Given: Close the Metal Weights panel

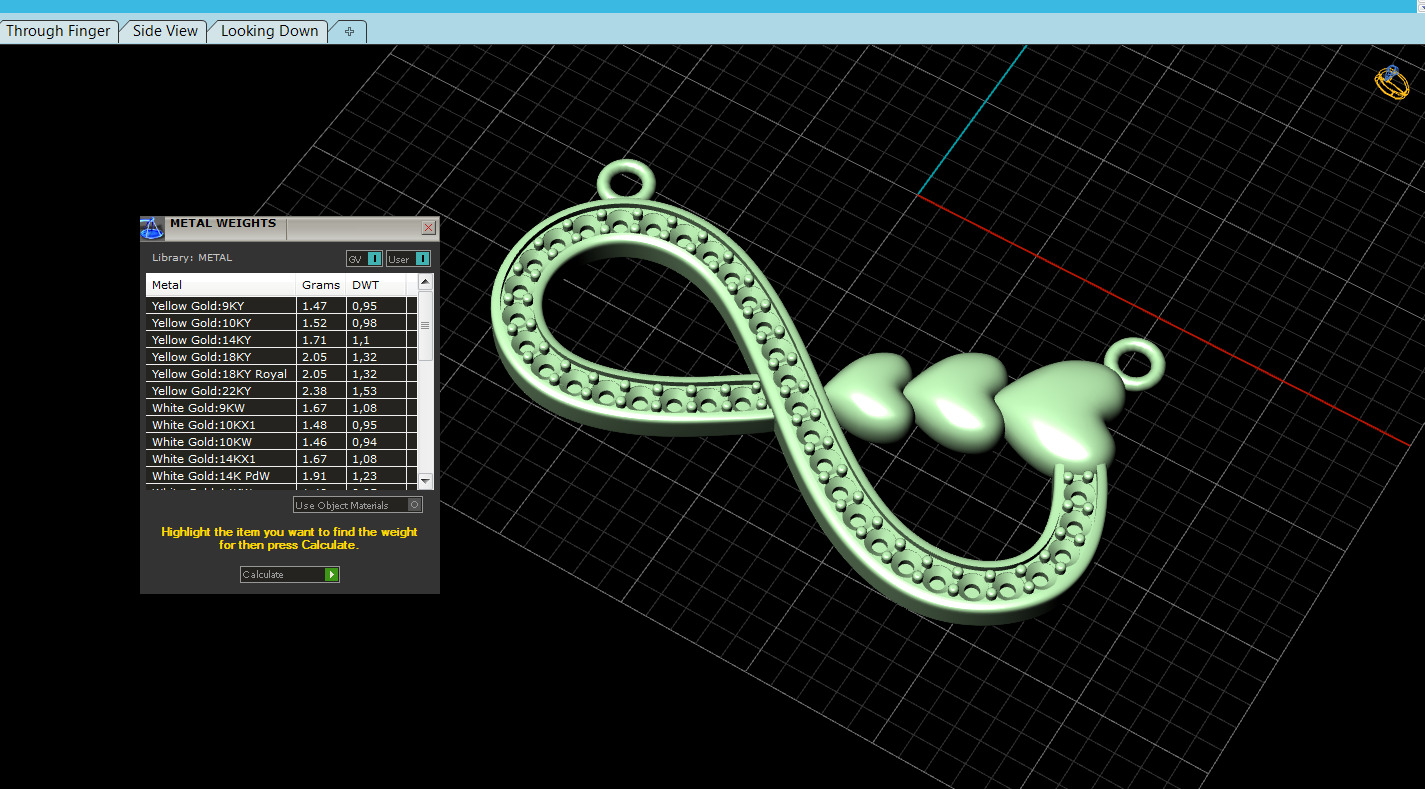Looking at the screenshot, I should coord(428,228).
